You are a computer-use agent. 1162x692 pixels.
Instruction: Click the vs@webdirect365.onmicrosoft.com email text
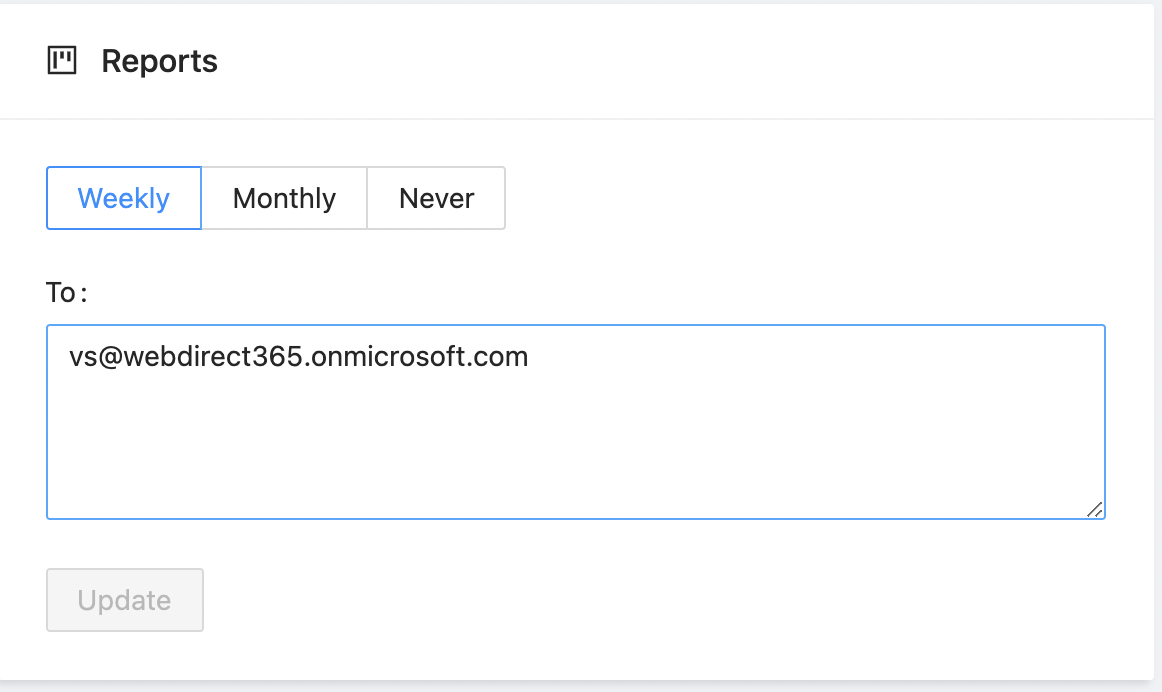tap(298, 356)
